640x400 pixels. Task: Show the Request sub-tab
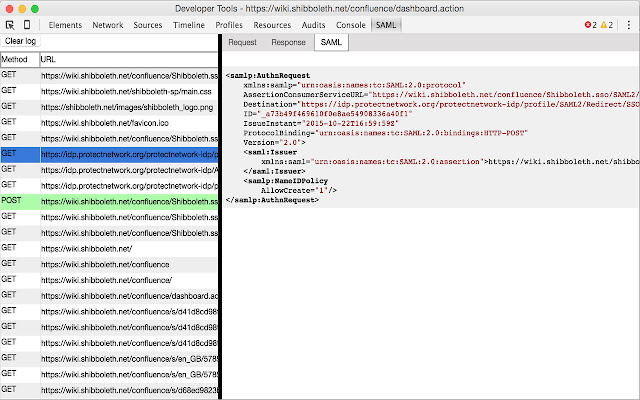click(243, 42)
